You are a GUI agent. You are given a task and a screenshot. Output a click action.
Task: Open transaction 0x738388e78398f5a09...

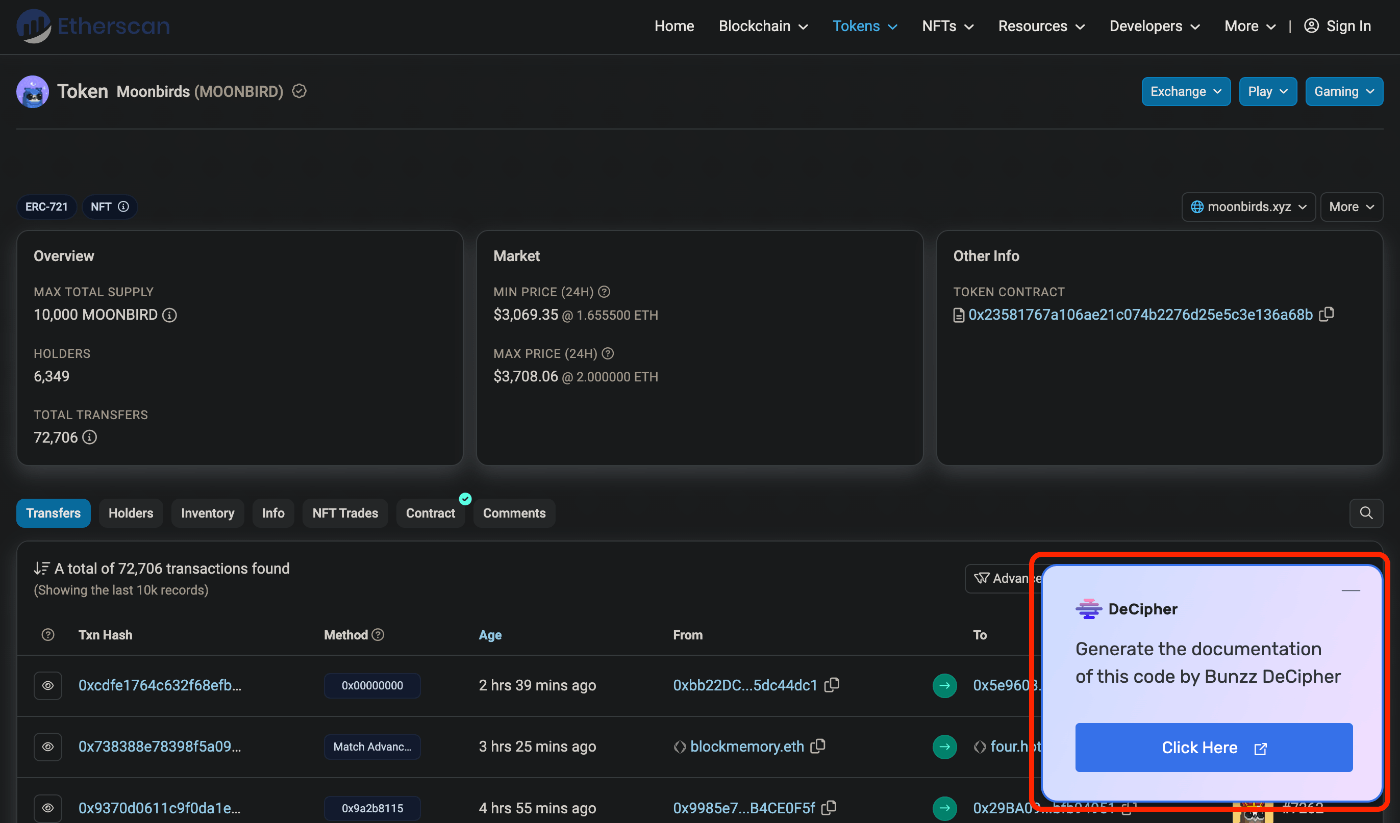[x=160, y=747]
